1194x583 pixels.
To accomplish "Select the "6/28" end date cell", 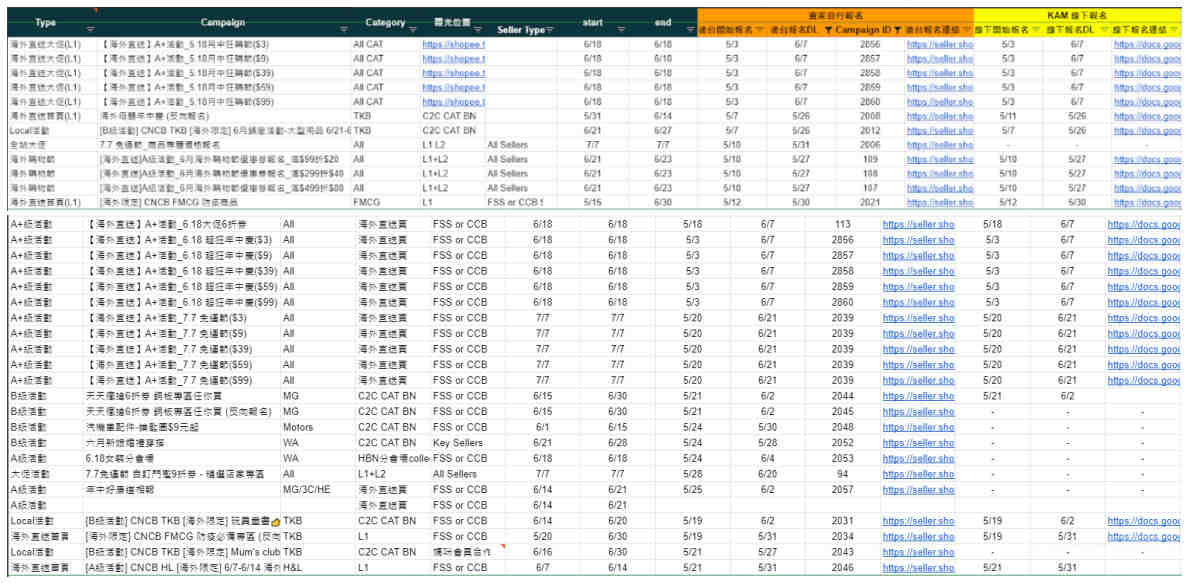I will pyautogui.click(x=618, y=443).
